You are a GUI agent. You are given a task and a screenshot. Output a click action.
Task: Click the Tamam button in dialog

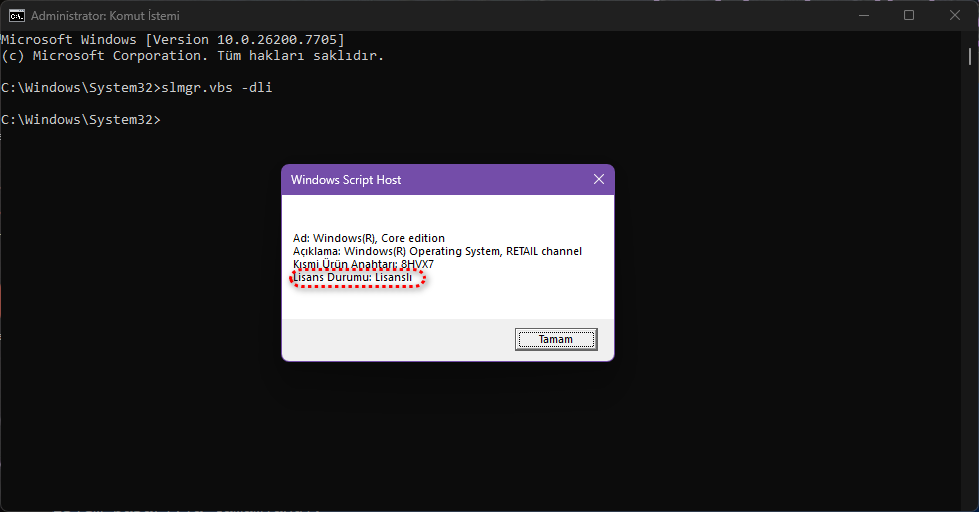[556, 339]
